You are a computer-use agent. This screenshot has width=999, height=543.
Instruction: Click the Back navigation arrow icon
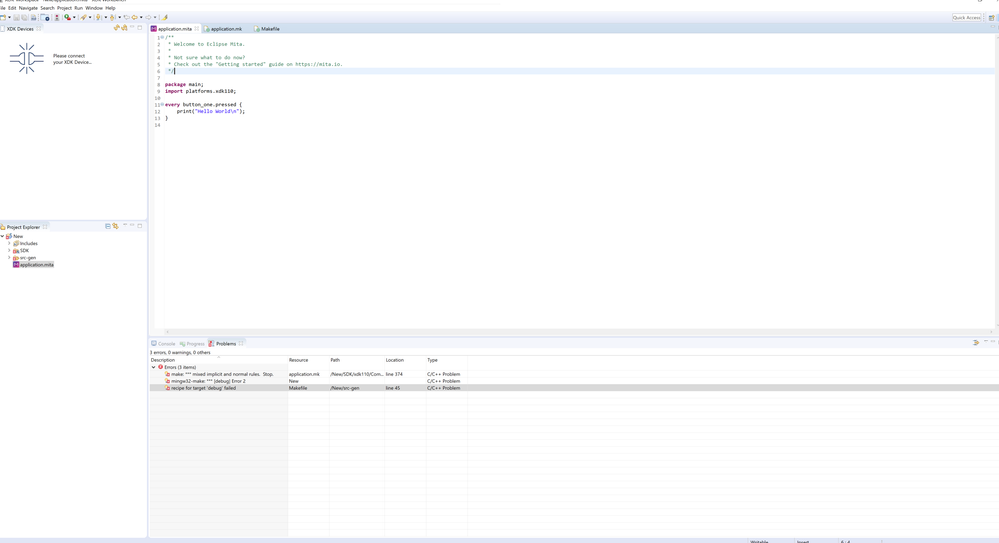coord(134,17)
